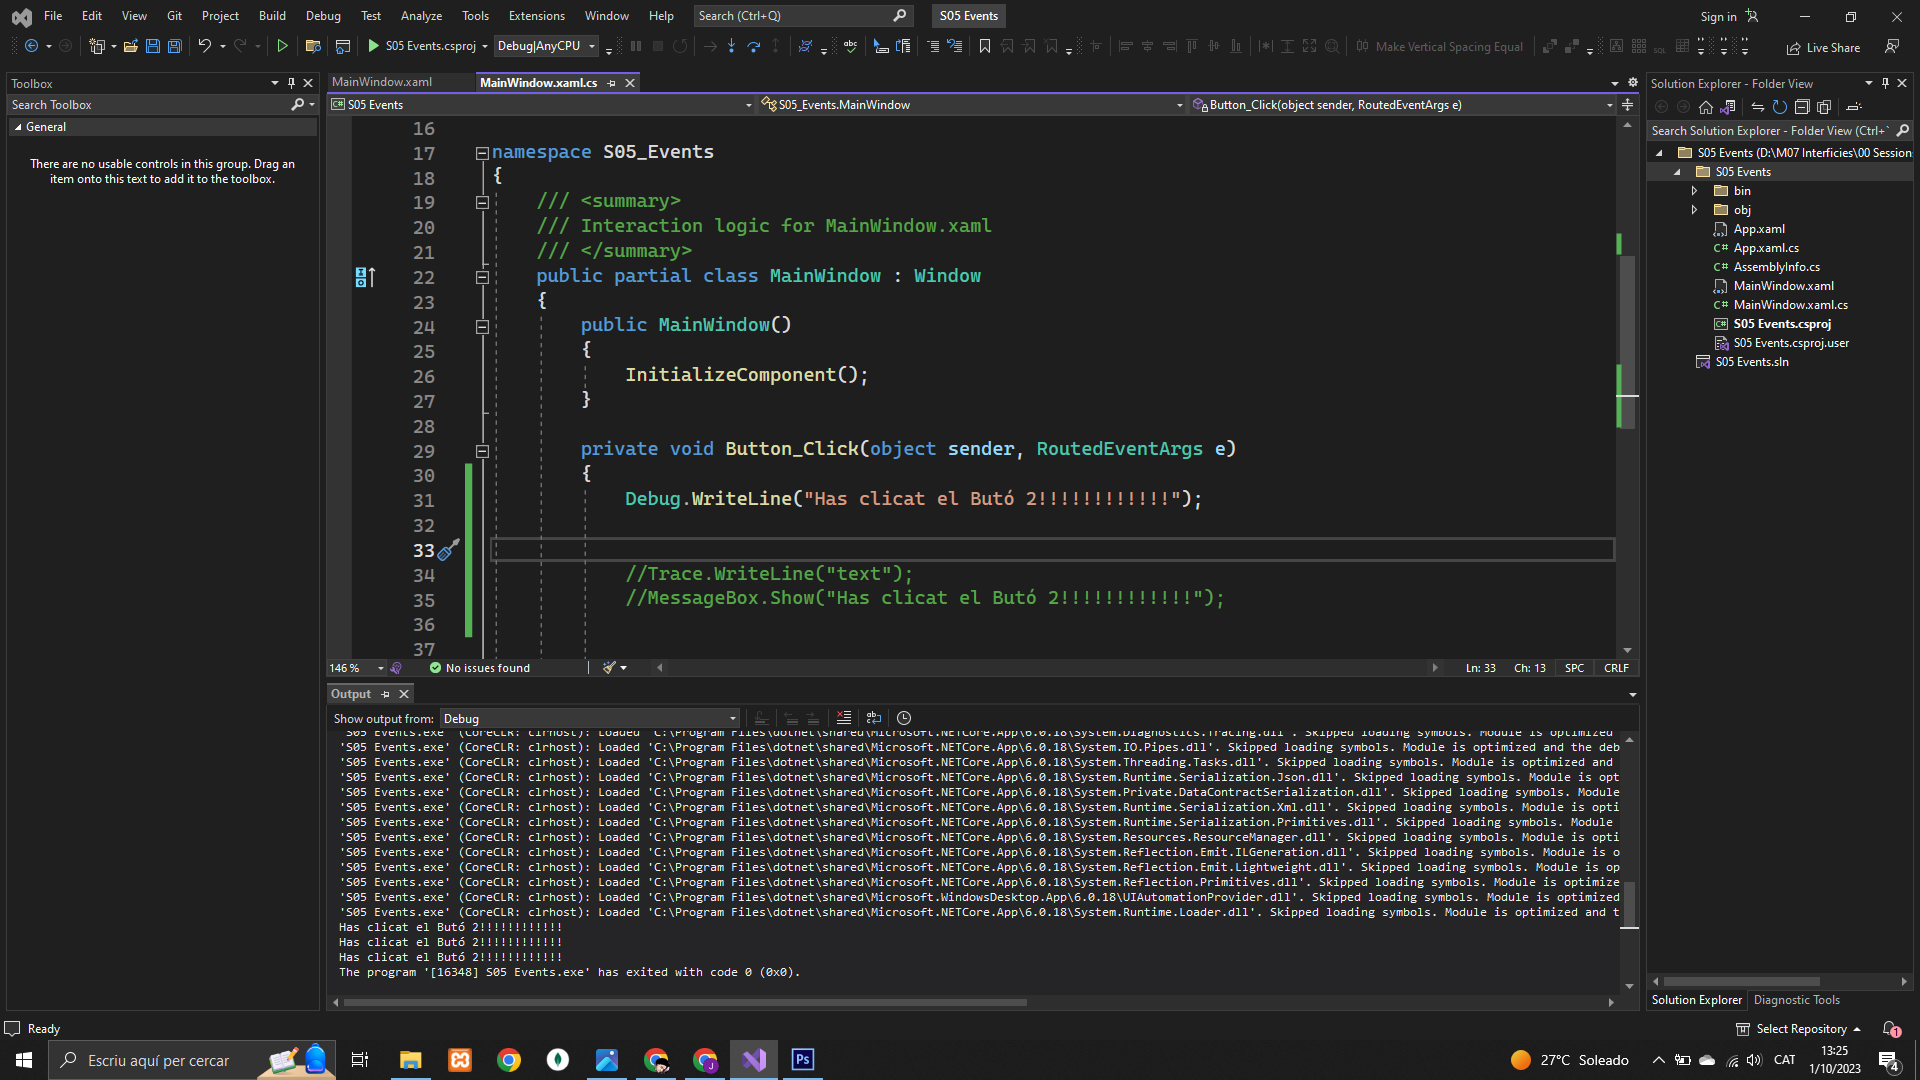Click Select Repository in status bar
1920x1080 pixels.
click(x=1800, y=1029)
